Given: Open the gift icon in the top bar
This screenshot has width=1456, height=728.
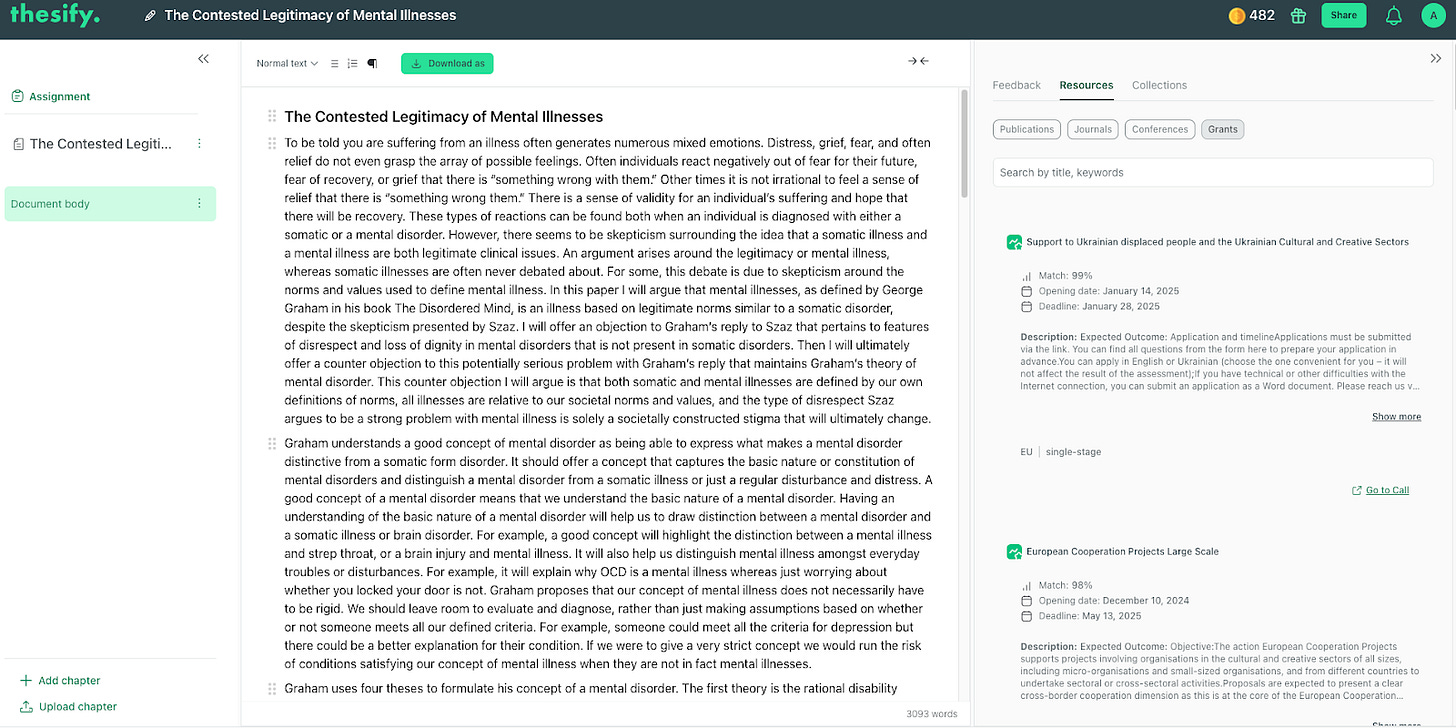Looking at the screenshot, I should coord(1297,15).
